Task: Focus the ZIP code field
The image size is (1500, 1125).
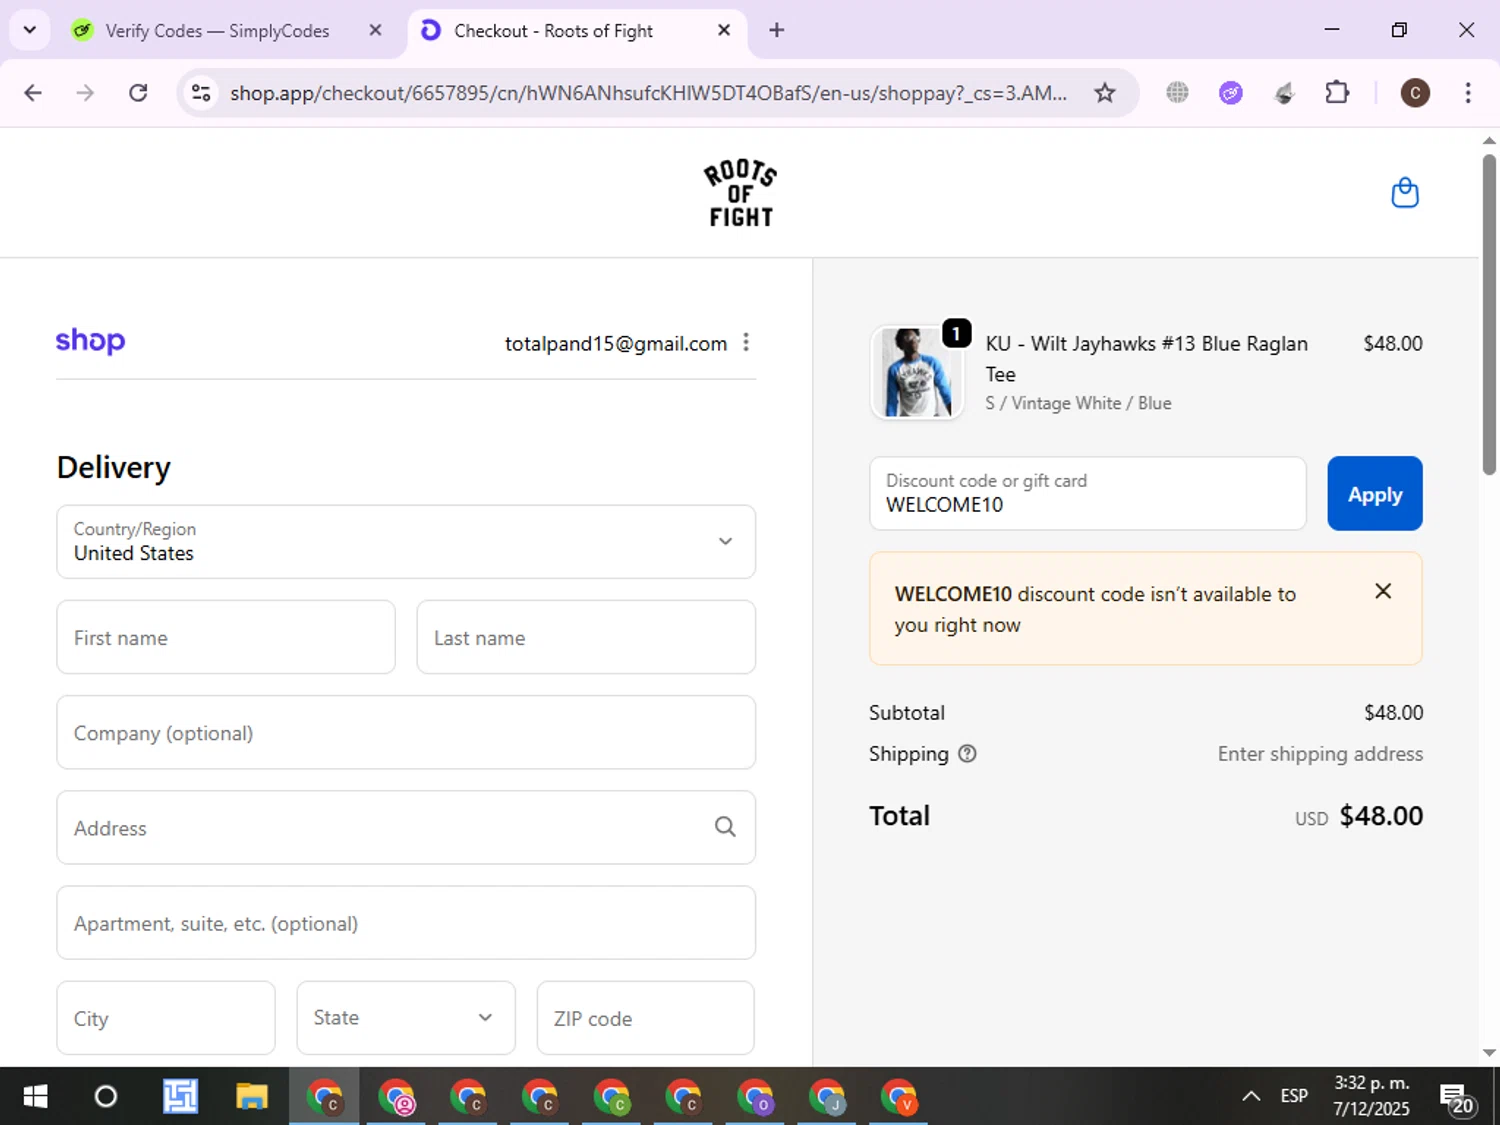Action: (x=646, y=1017)
